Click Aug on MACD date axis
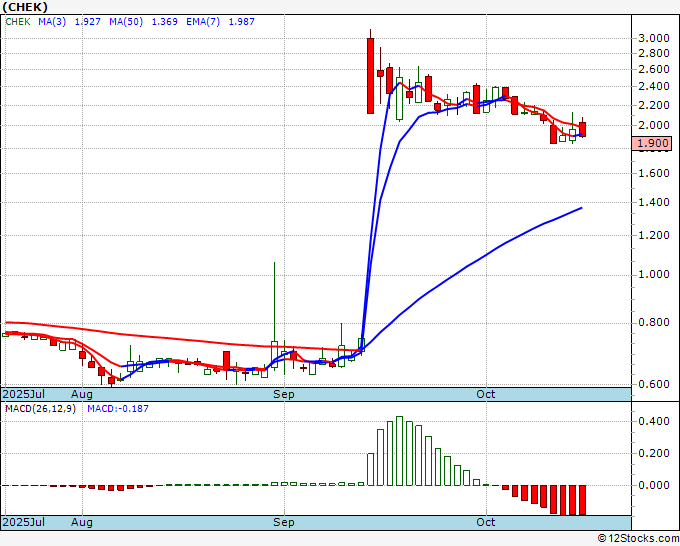This screenshot has width=680, height=546. click(x=82, y=522)
